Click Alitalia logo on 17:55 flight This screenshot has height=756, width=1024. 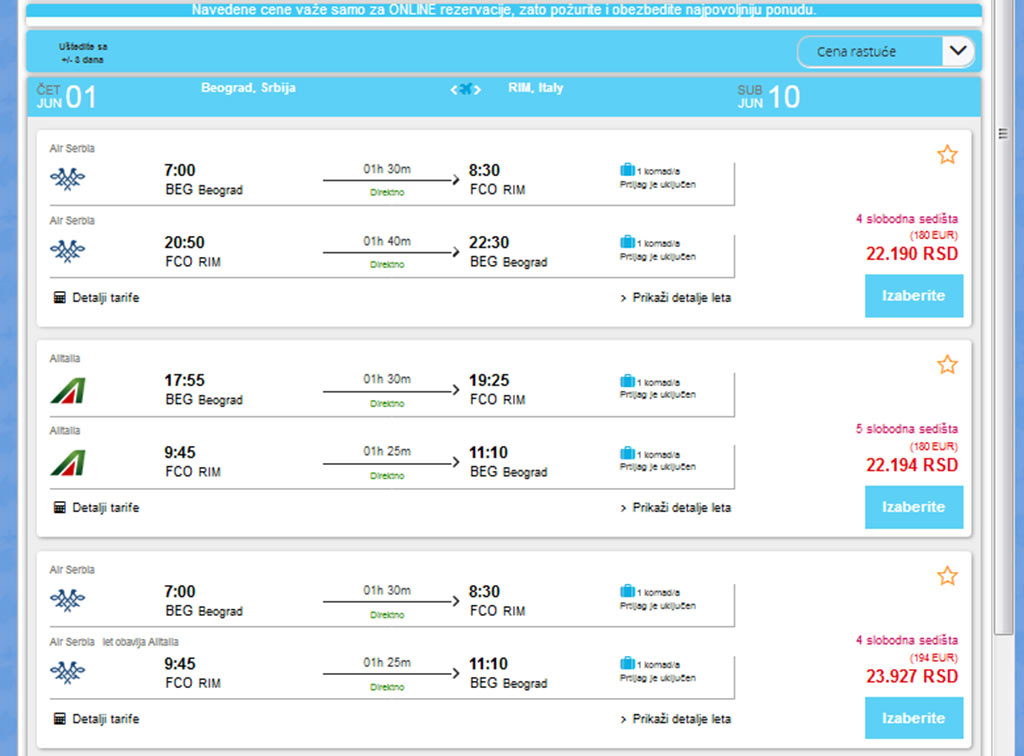point(68,390)
